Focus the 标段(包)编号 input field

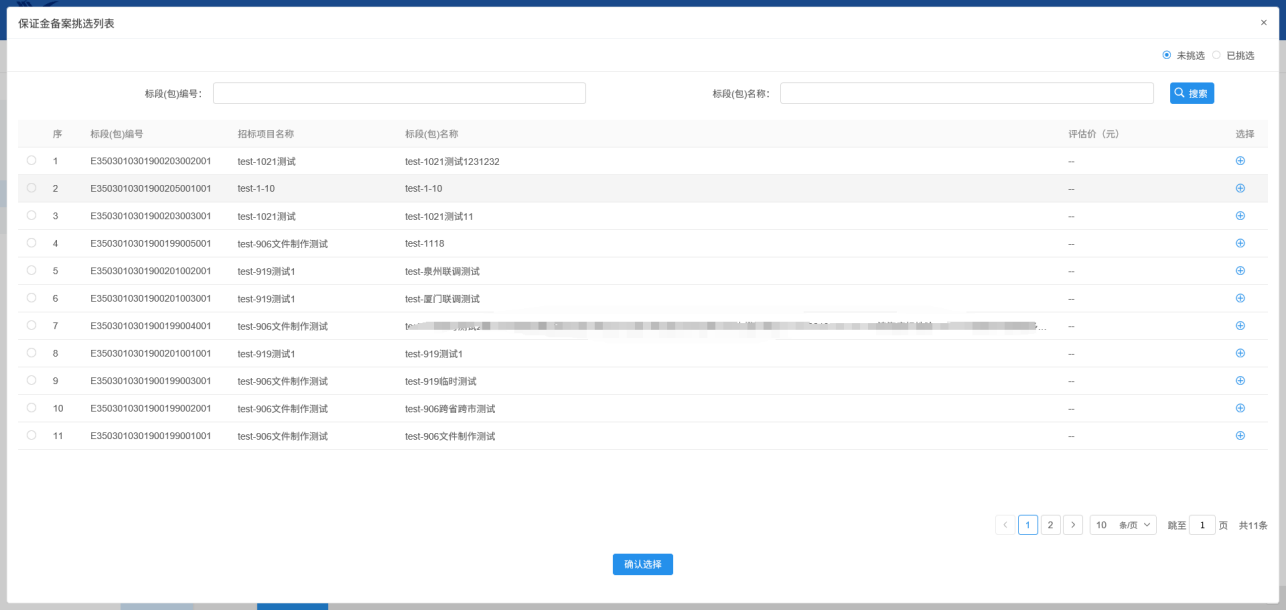399,93
